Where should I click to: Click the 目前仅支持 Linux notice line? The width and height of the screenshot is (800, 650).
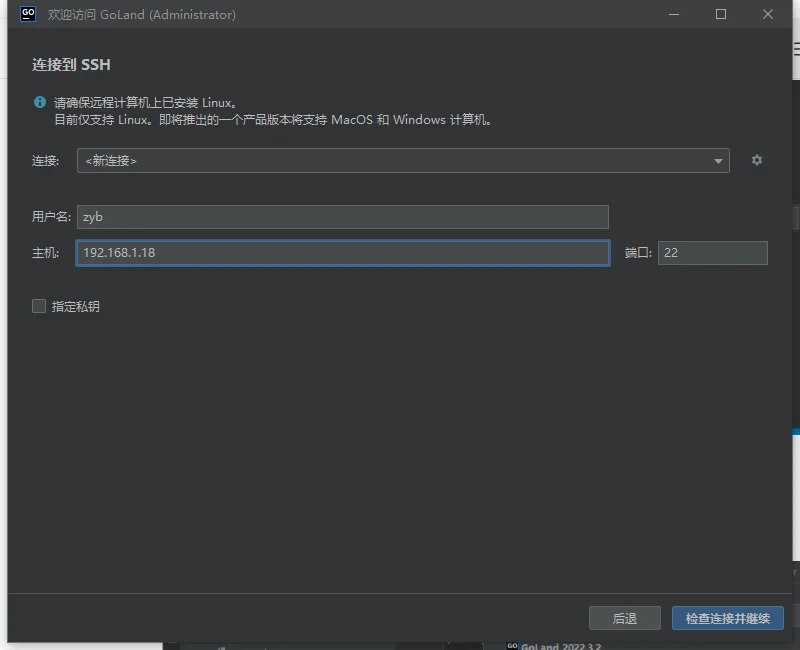[x=273, y=120]
